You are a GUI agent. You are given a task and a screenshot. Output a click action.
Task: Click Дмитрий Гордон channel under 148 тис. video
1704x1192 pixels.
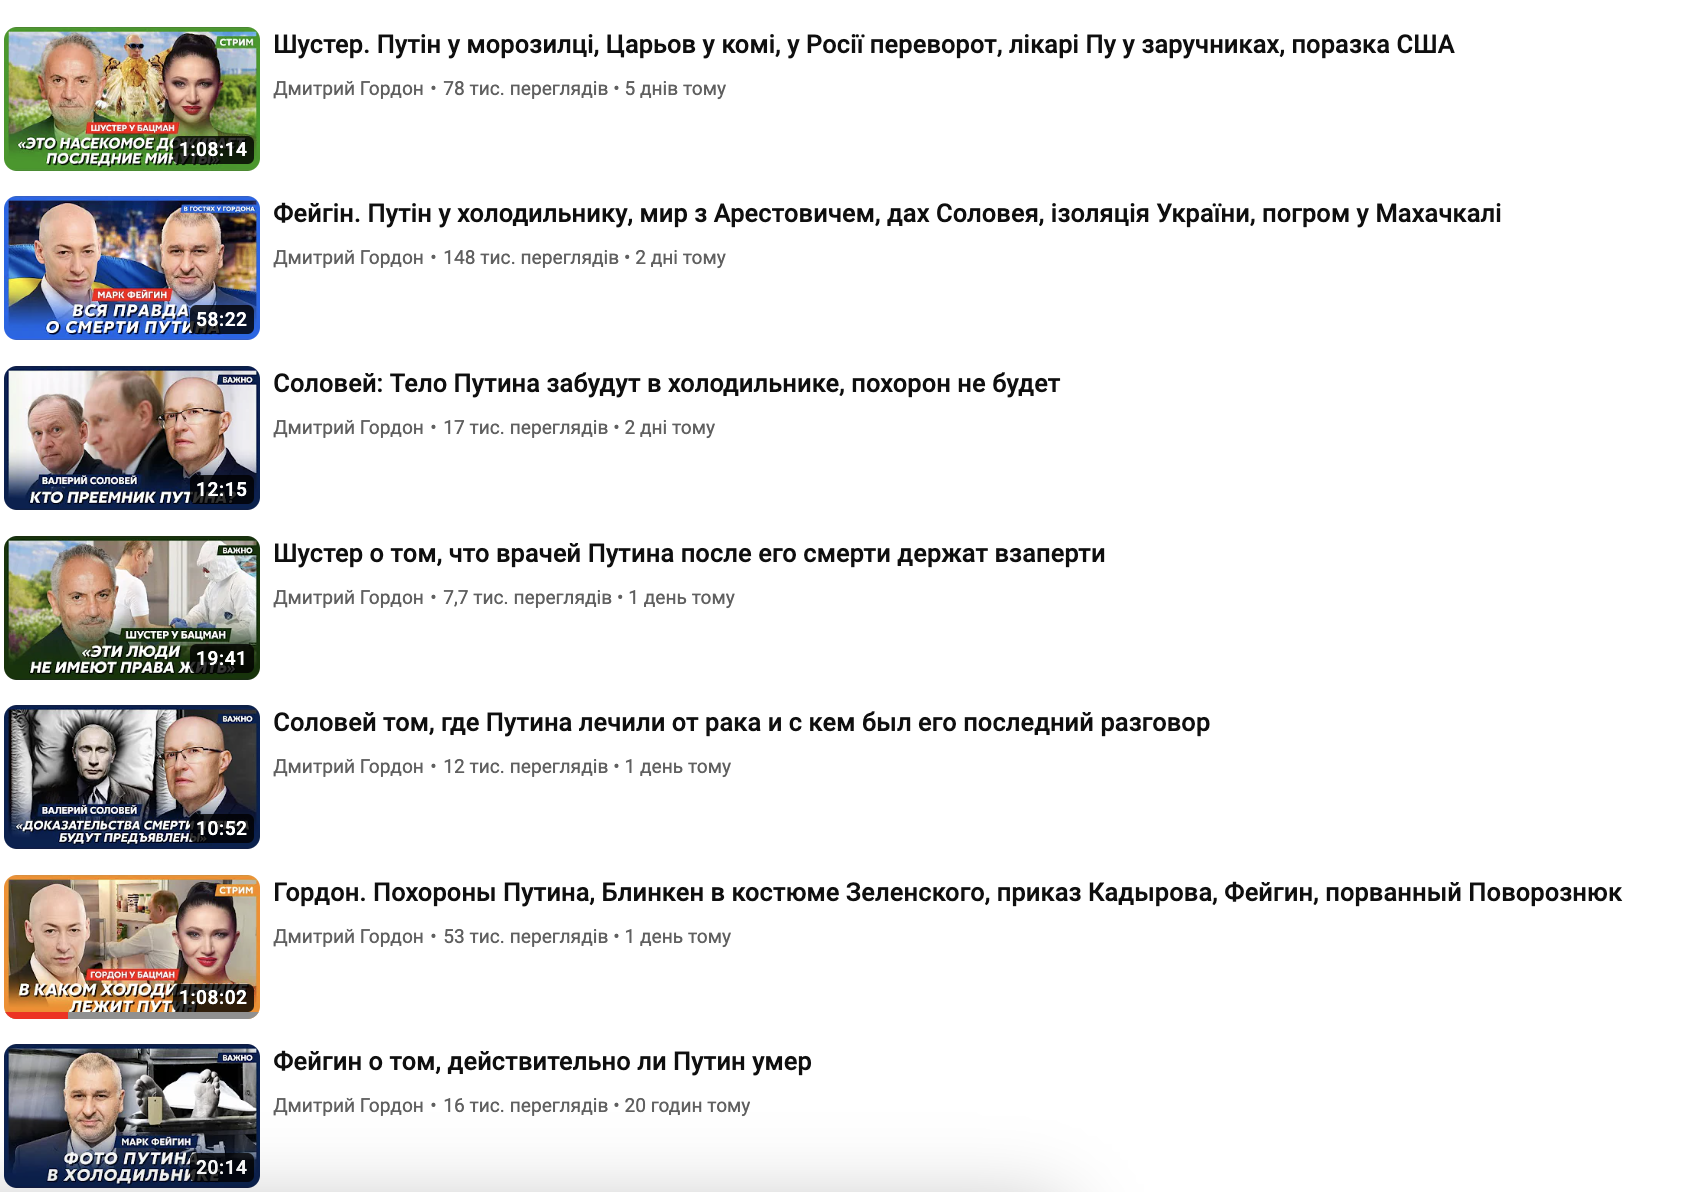click(348, 258)
